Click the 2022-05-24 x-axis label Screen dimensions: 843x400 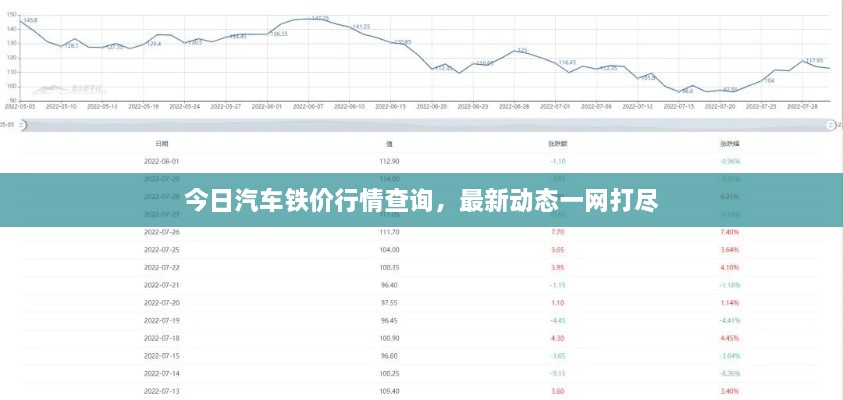184,106
